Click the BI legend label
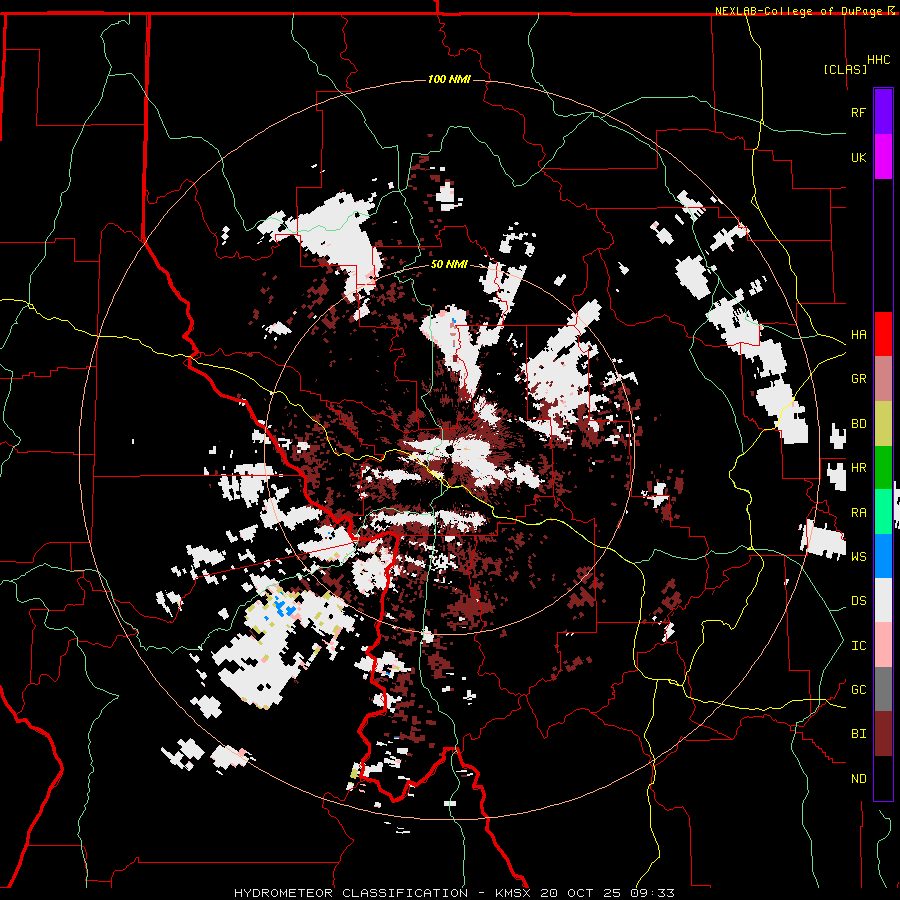 pos(858,734)
